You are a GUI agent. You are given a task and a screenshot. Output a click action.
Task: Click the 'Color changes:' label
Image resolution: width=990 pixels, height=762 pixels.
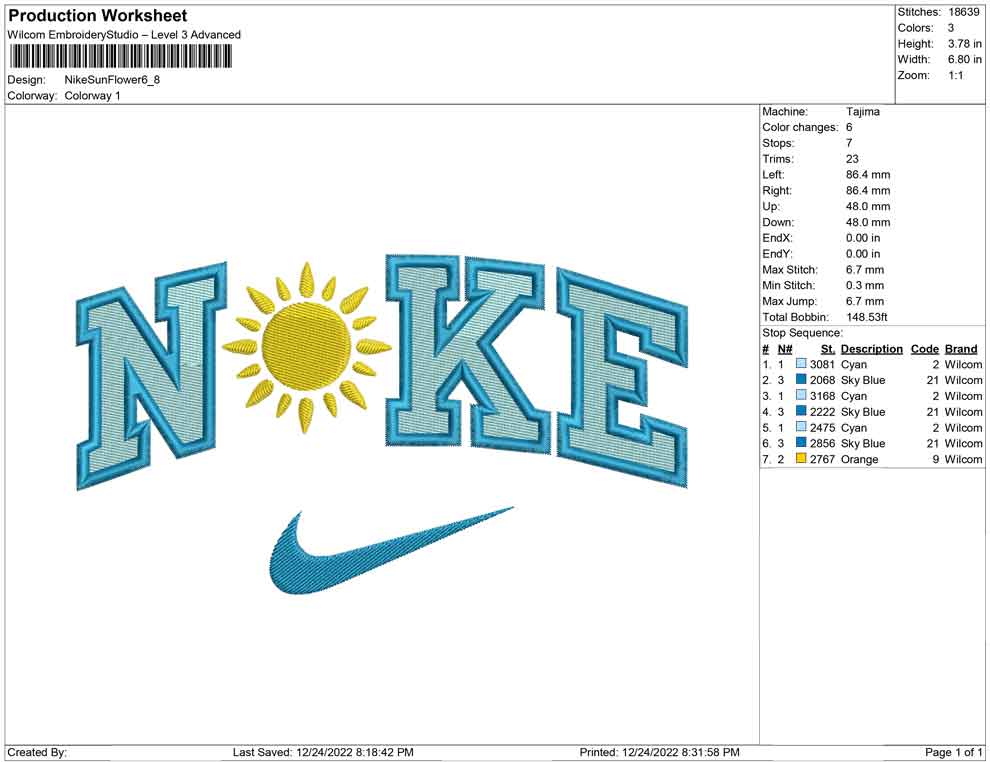[800, 128]
